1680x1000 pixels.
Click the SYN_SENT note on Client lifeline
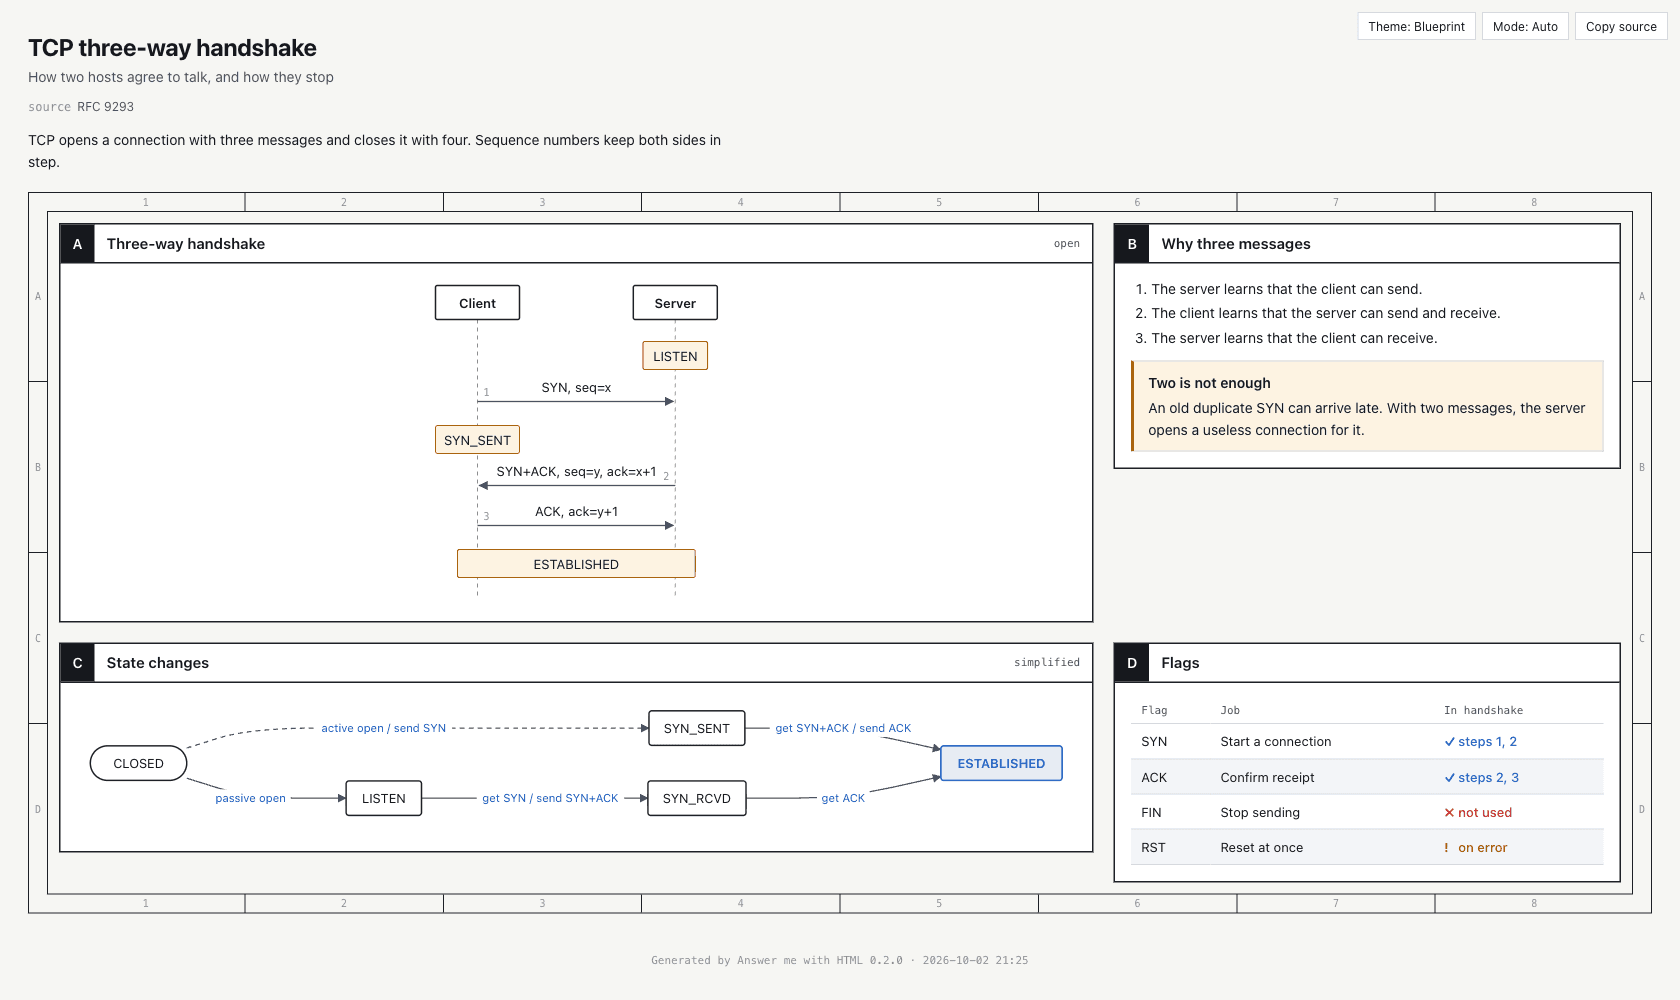coord(477,440)
